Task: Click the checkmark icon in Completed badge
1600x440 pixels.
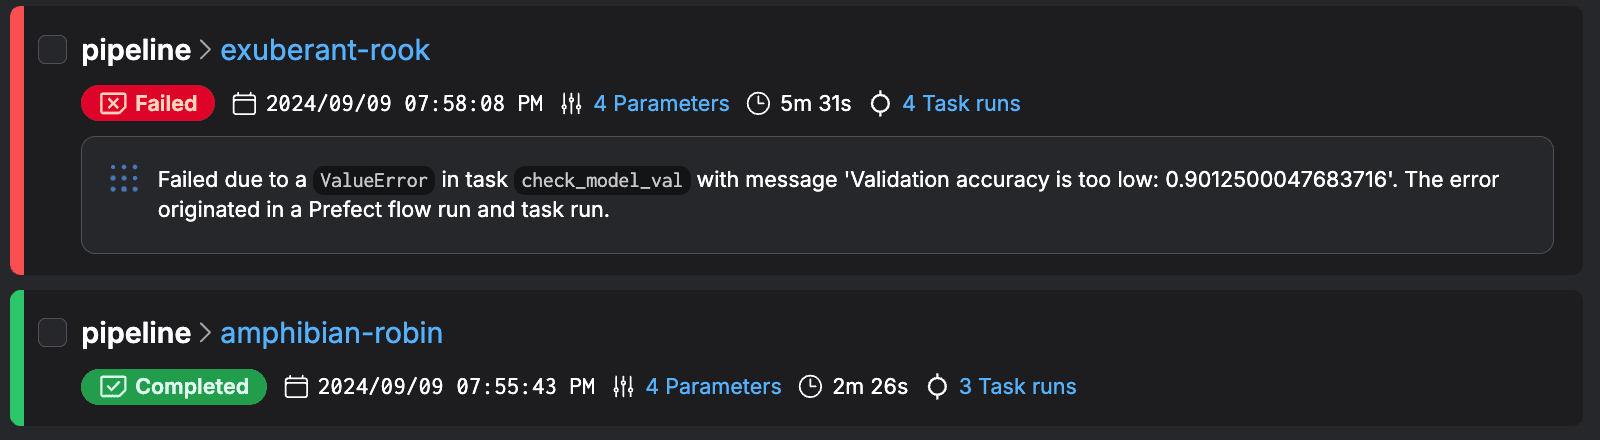Action: coord(113,386)
